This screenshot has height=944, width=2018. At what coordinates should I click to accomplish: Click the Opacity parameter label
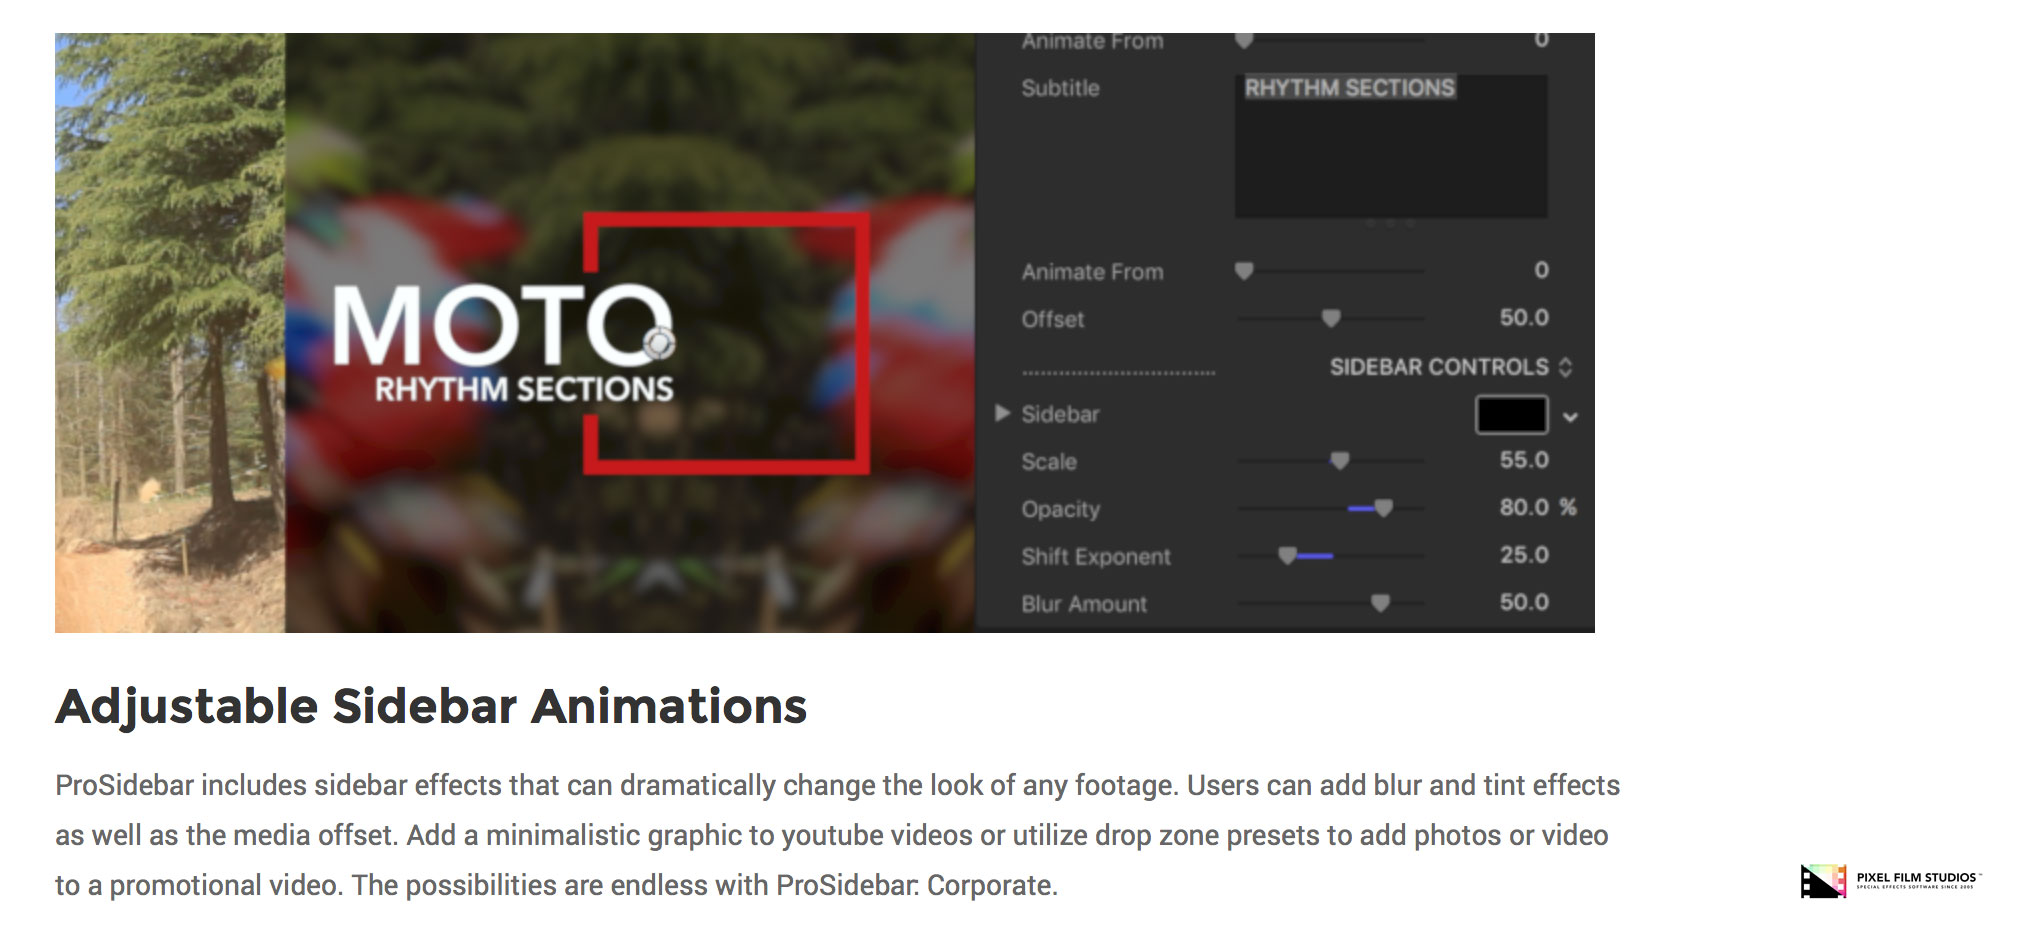1060,509
